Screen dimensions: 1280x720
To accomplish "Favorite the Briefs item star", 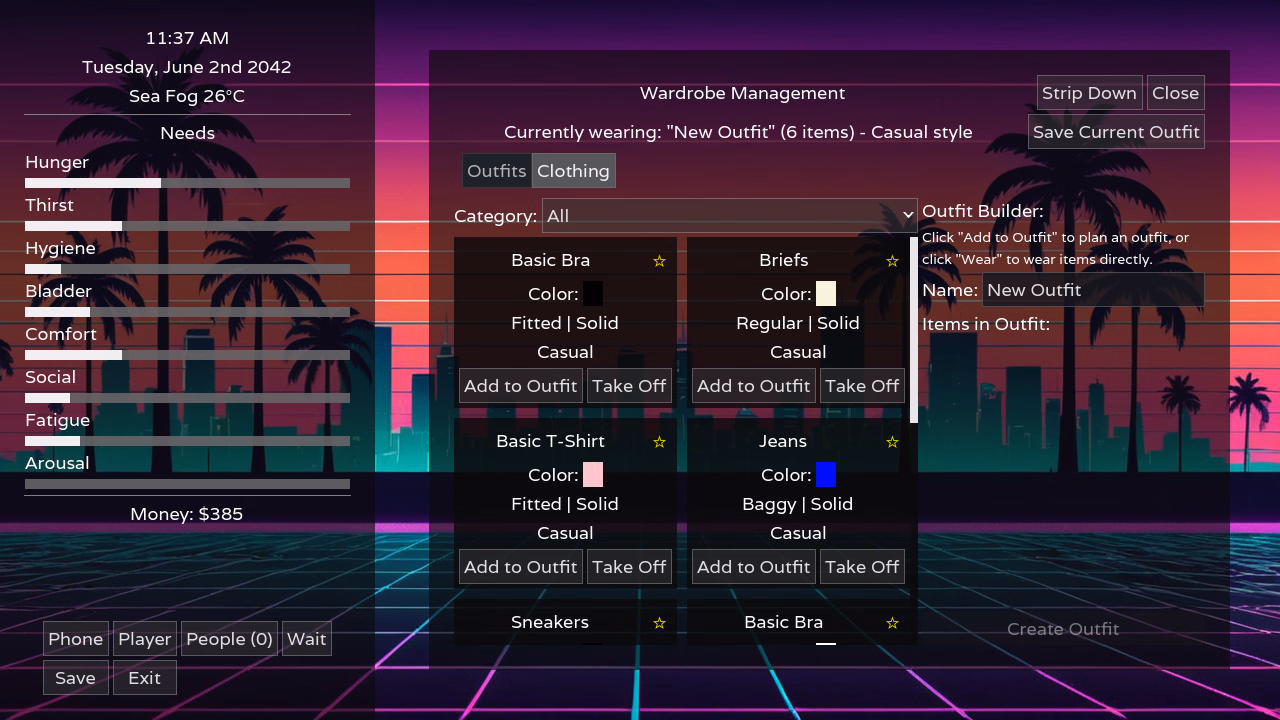I will coord(892,261).
